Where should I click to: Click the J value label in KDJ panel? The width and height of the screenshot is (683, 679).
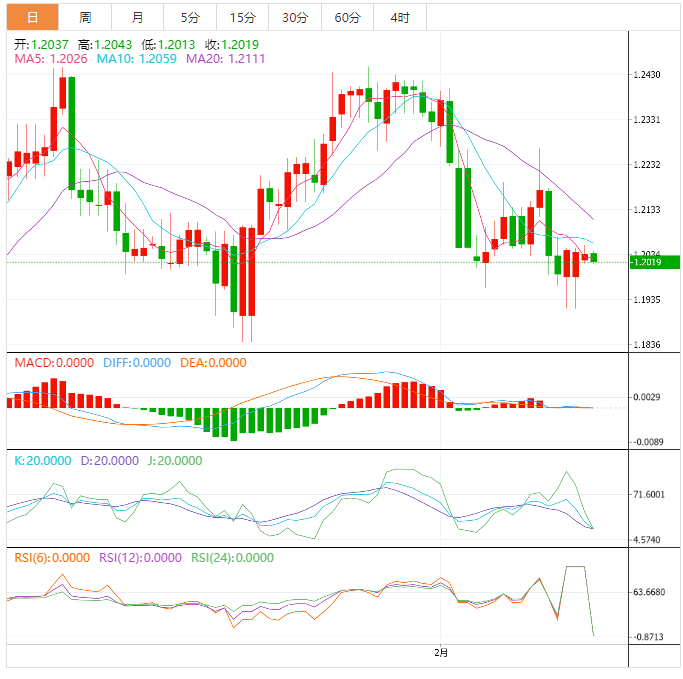pyautogui.click(x=172, y=461)
